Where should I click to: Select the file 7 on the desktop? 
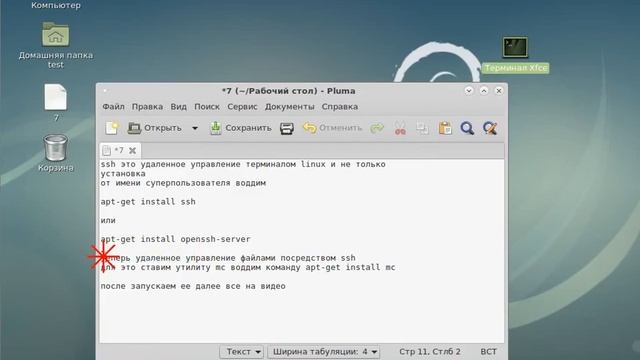[x=56, y=103]
